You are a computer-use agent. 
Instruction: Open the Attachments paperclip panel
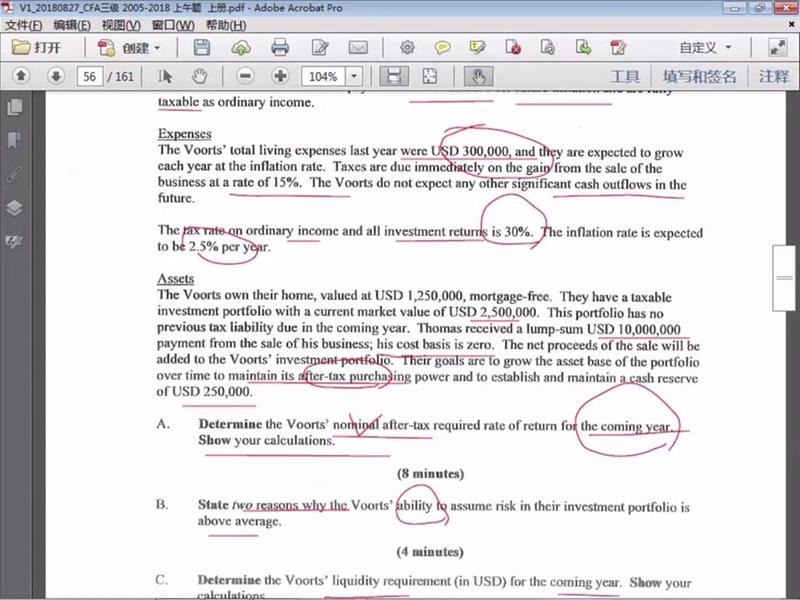[14, 174]
